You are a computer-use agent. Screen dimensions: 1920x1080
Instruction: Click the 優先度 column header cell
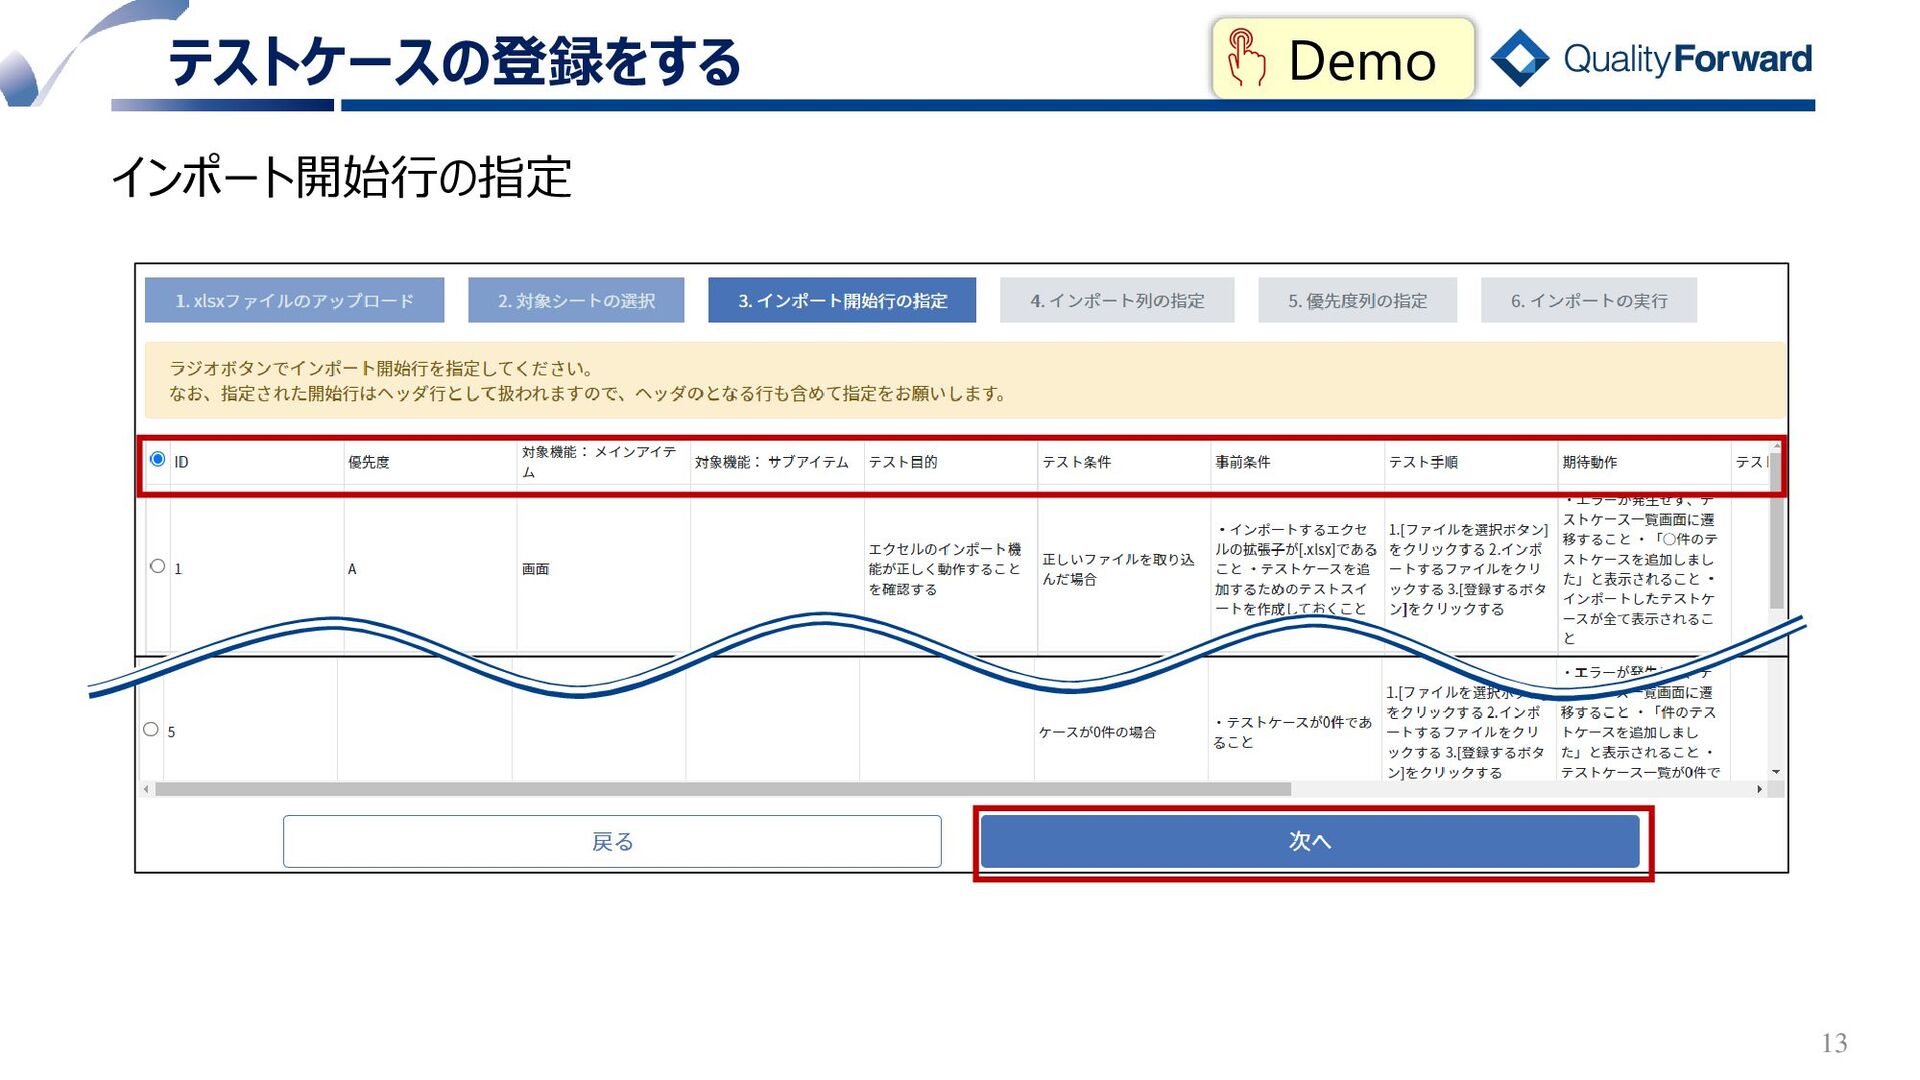pyautogui.click(x=369, y=462)
